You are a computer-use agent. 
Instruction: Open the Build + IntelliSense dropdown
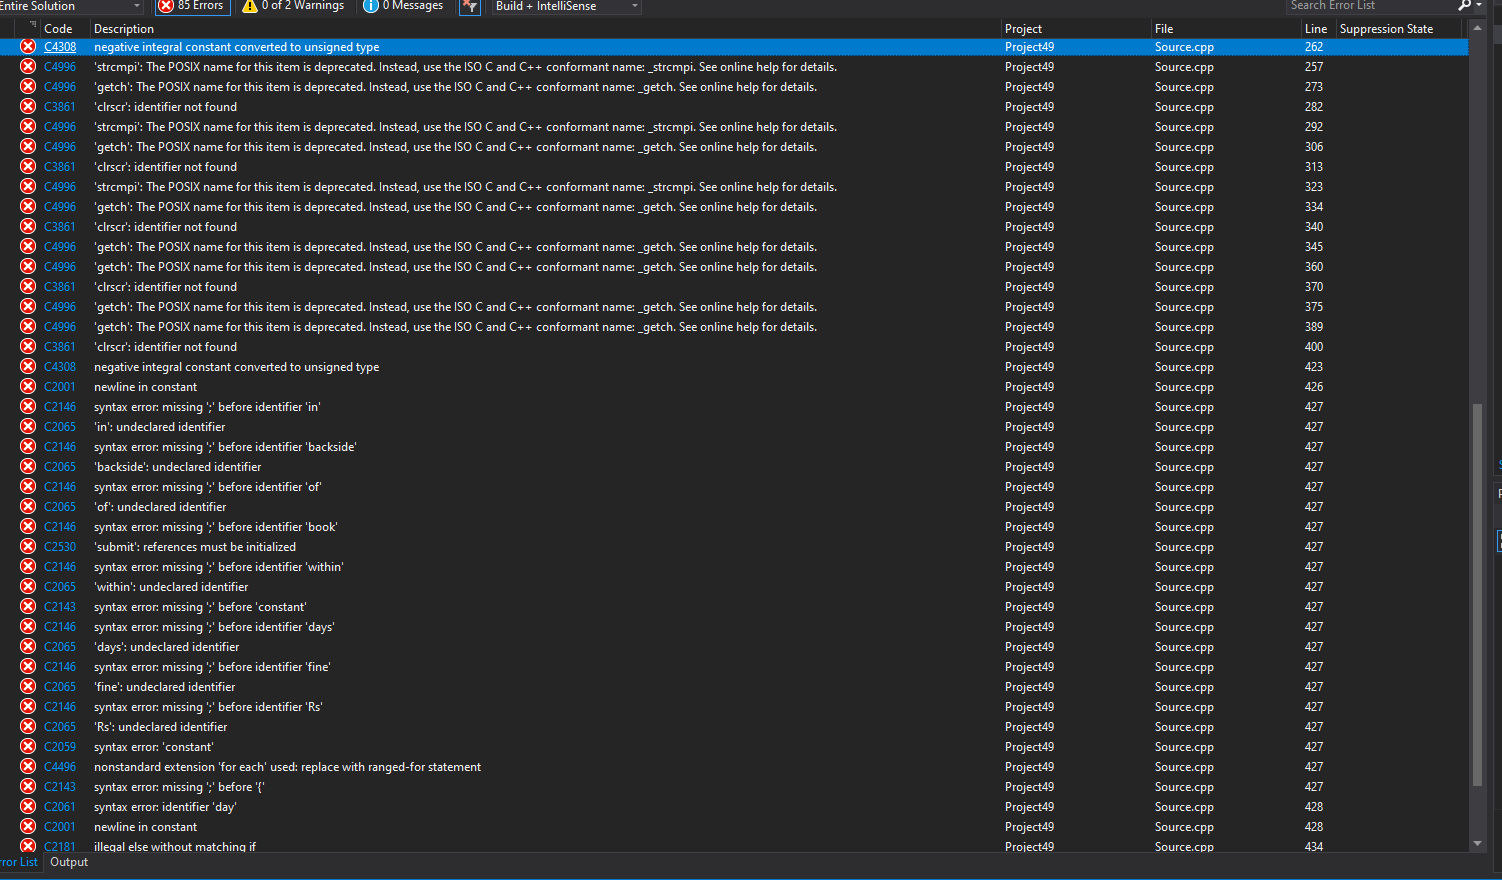[566, 6]
